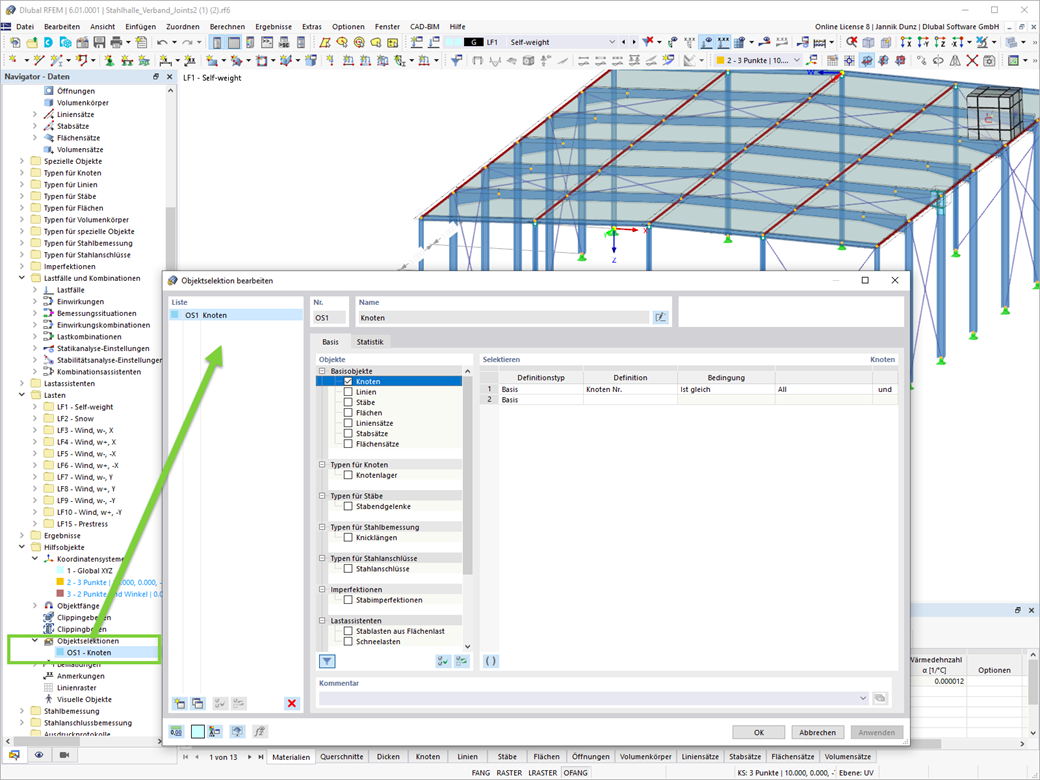Screen dimensions: 1040x780
Task: Click the filter funnel icon in the second toolbar
Action: (x=457, y=60)
